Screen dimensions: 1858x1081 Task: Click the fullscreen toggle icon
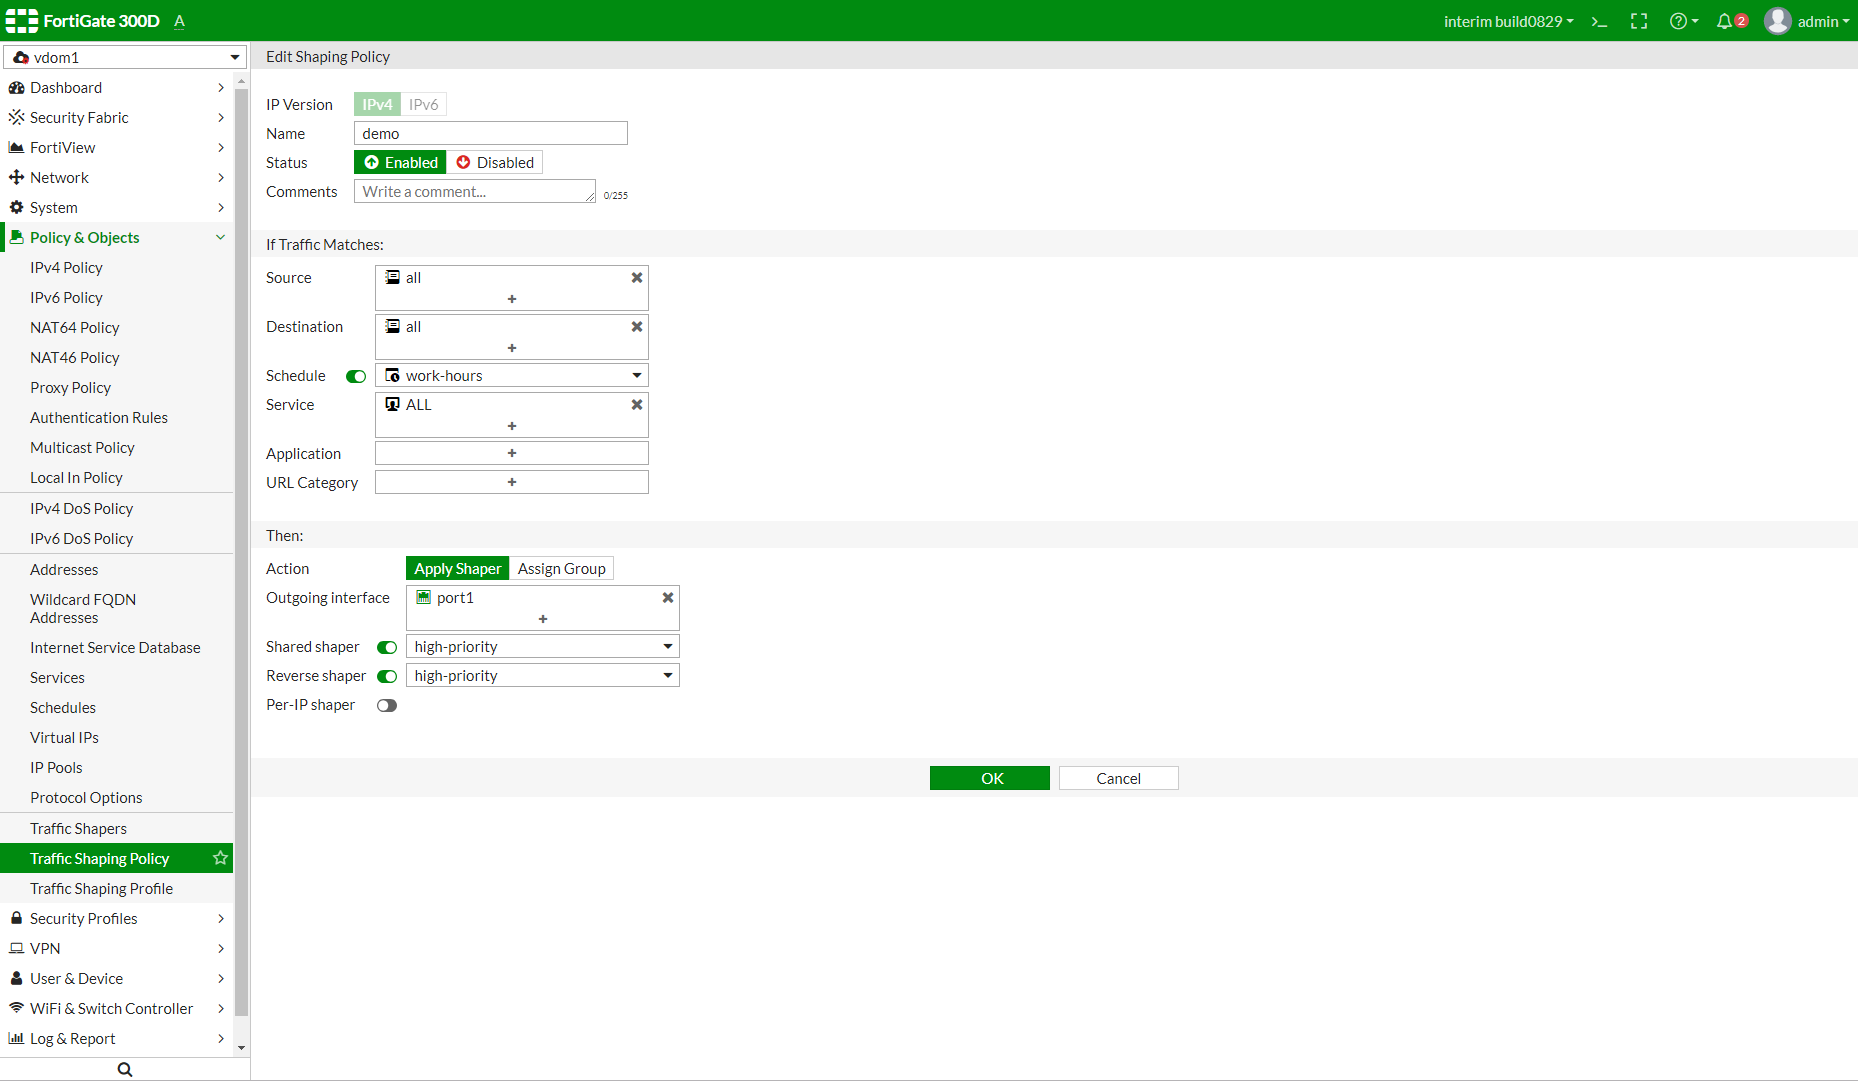(x=1639, y=21)
